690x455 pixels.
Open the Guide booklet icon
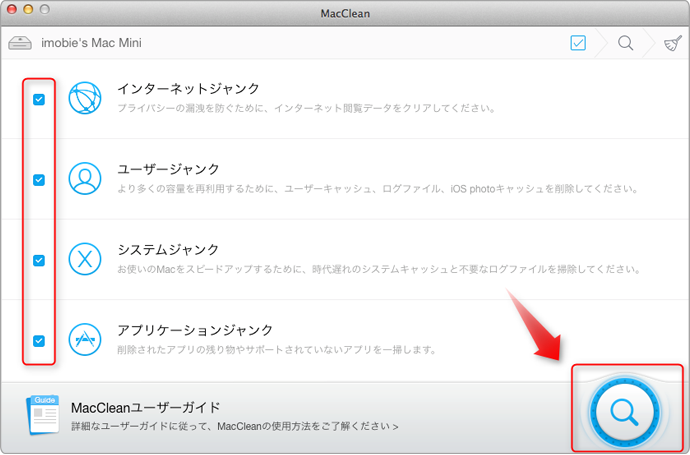pyautogui.click(x=43, y=415)
